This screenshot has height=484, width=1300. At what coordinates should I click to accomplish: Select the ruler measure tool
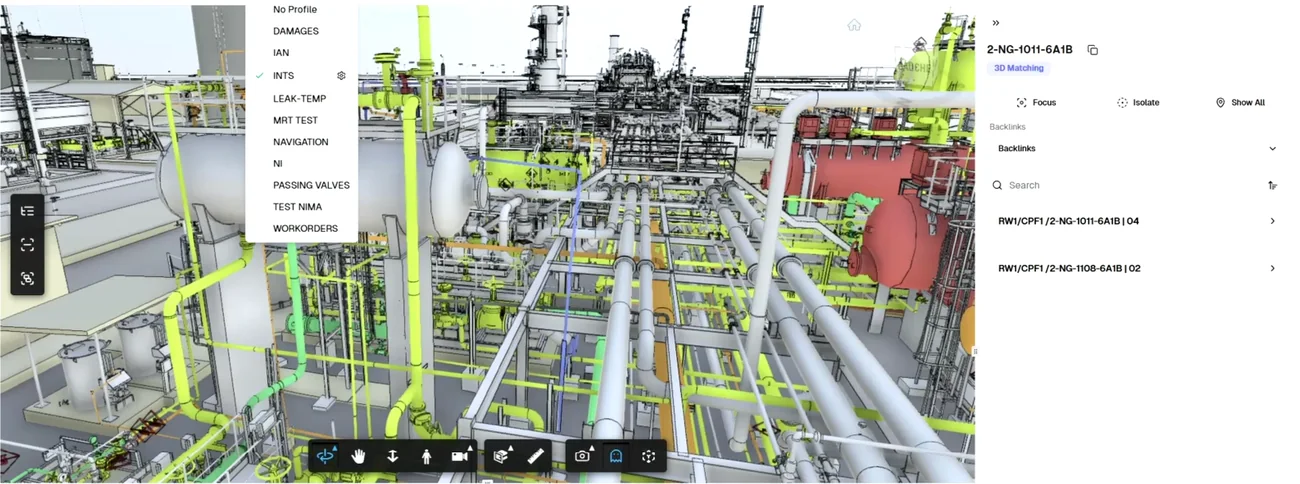(535, 456)
